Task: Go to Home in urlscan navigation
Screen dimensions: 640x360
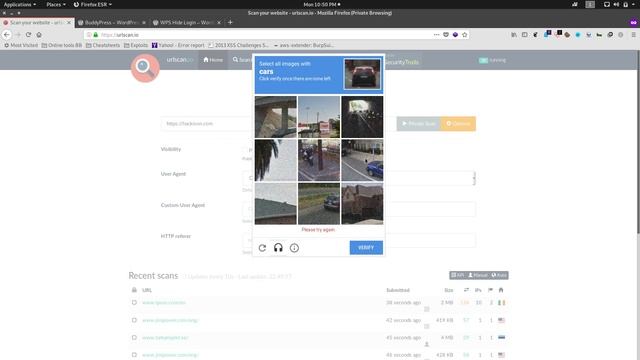Action: 213,60
